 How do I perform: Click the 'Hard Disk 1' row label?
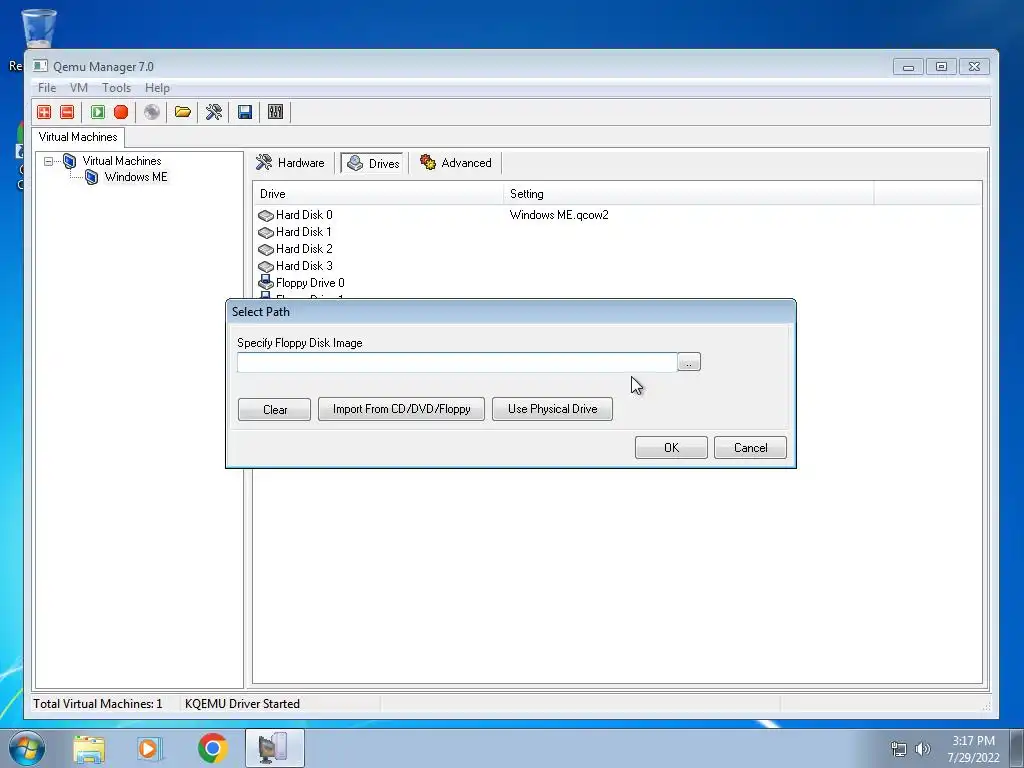coord(304,232)
